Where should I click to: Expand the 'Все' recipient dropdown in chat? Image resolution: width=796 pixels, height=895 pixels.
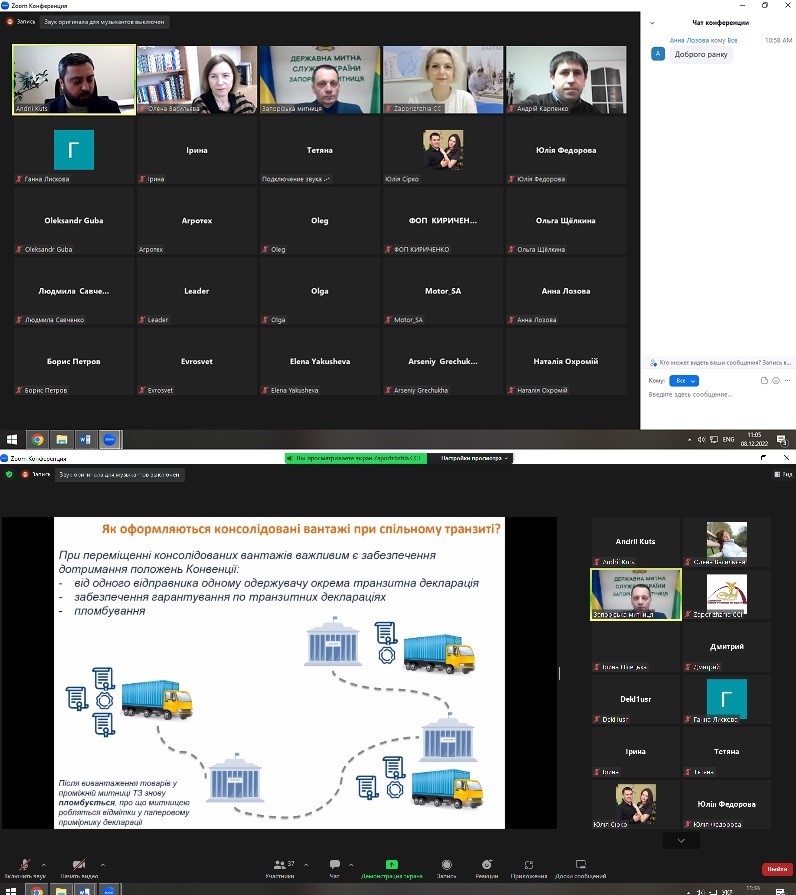(x=685, y=381)
